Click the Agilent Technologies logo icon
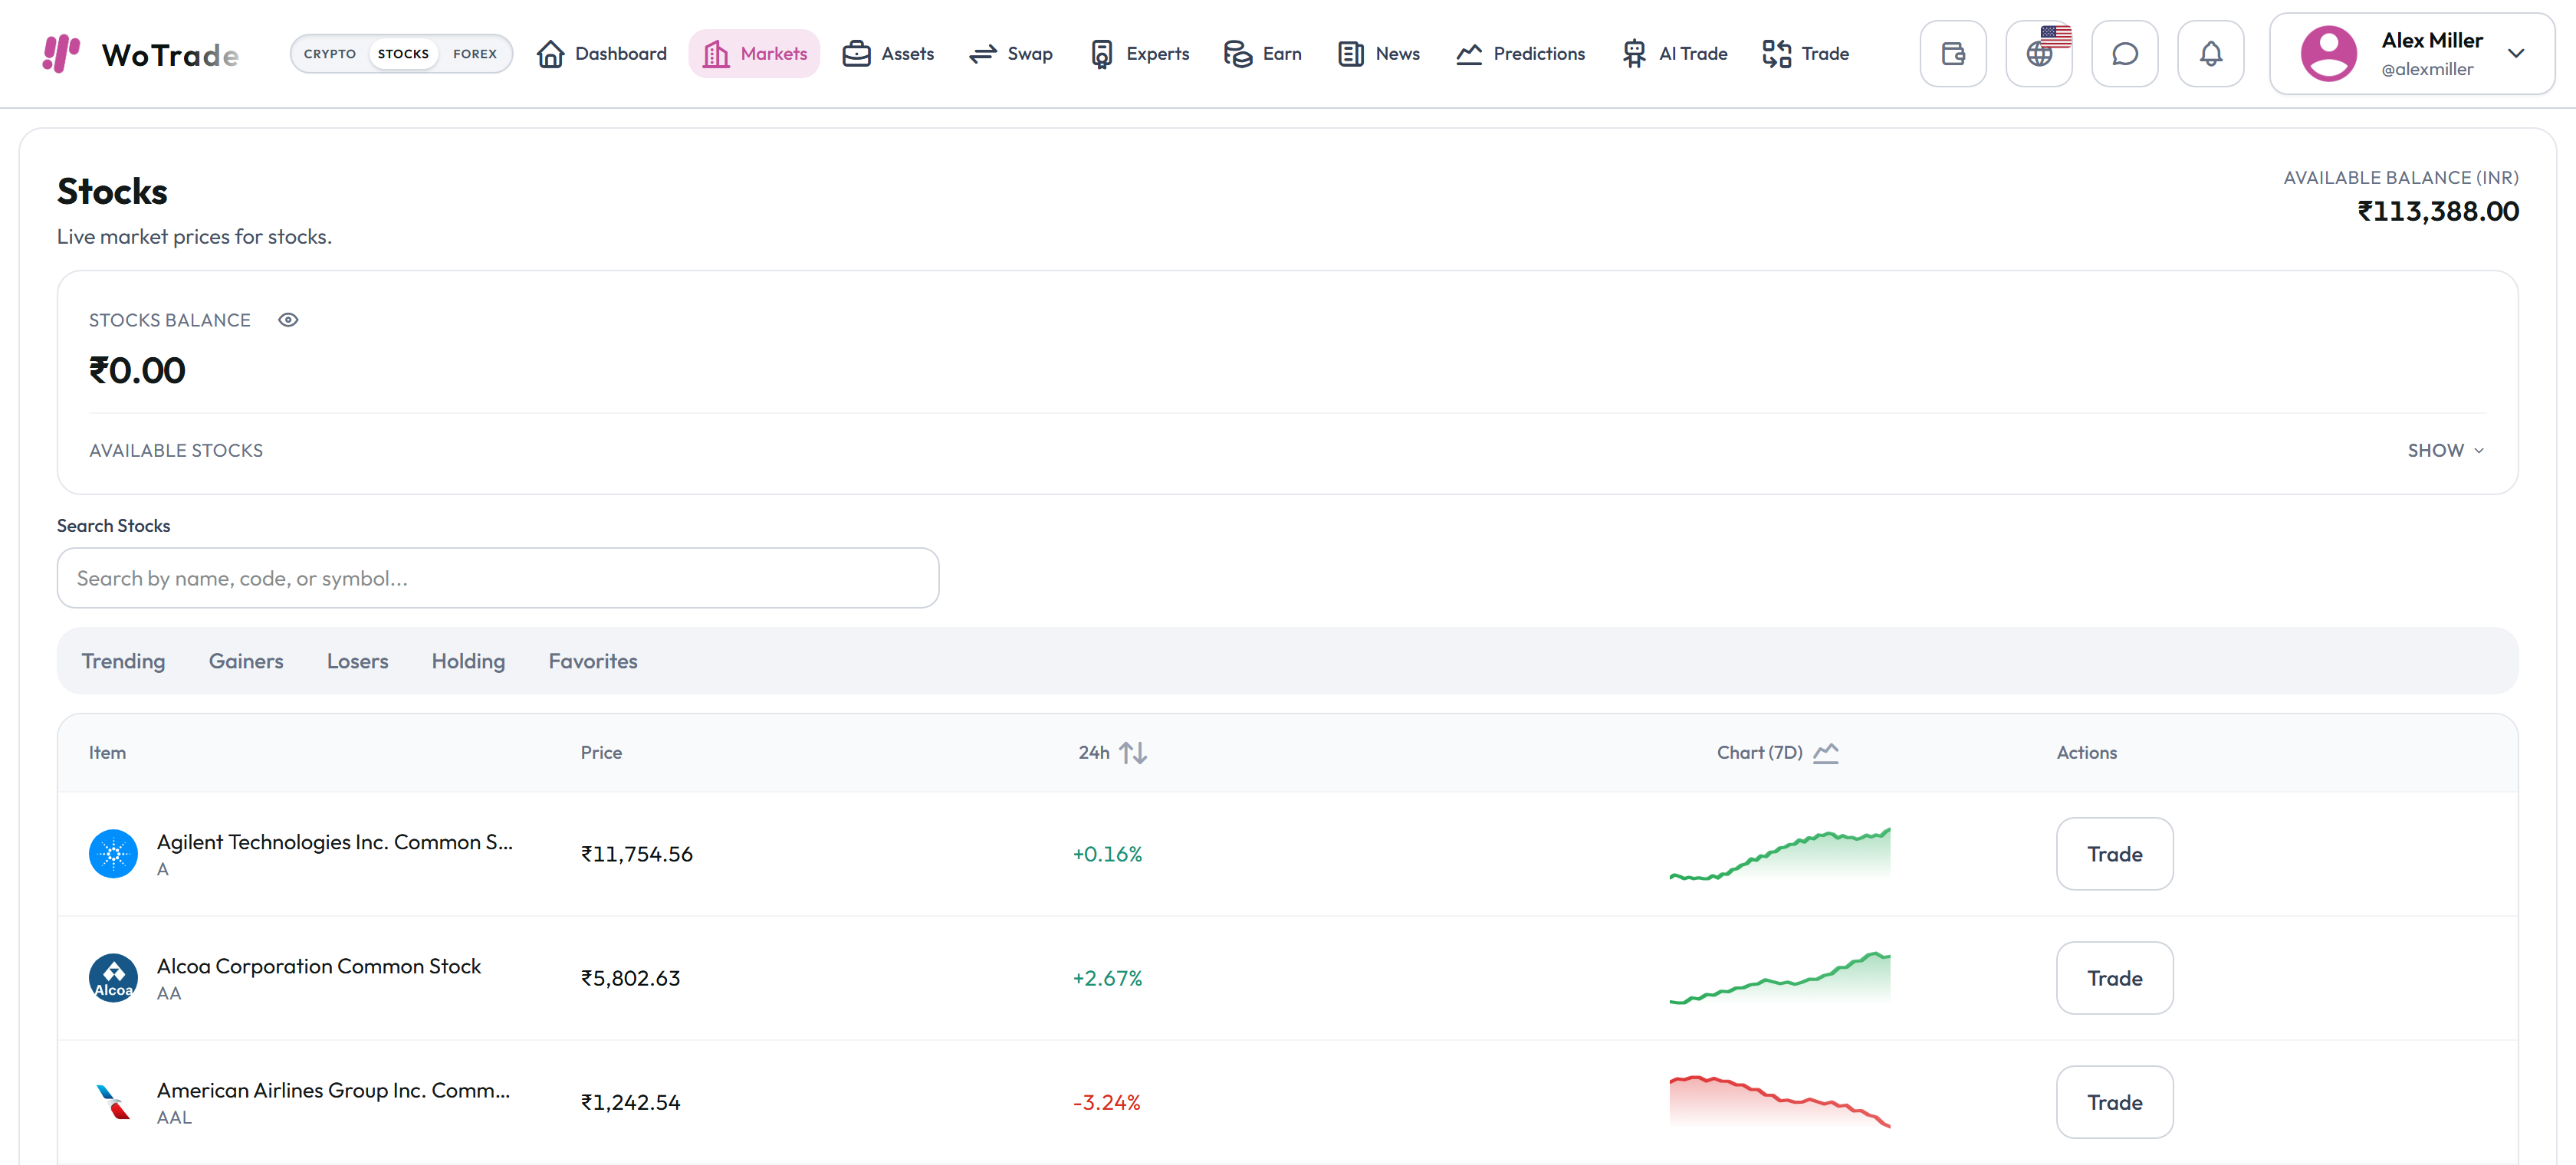Screen dimensions: 2576x1165 pos(113,854)
